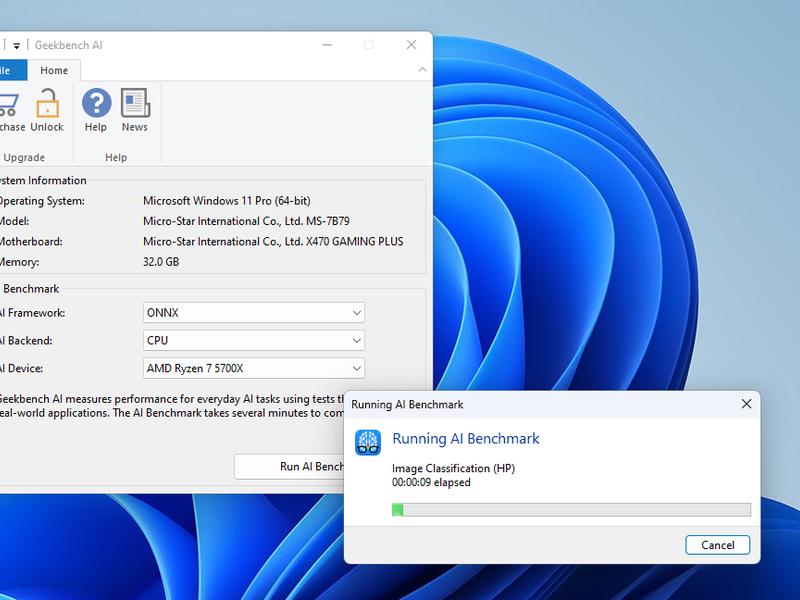This screenshot has height=600, width=800.
Task: Click the Image Classification (HP) status text
Action: (453, 468)
